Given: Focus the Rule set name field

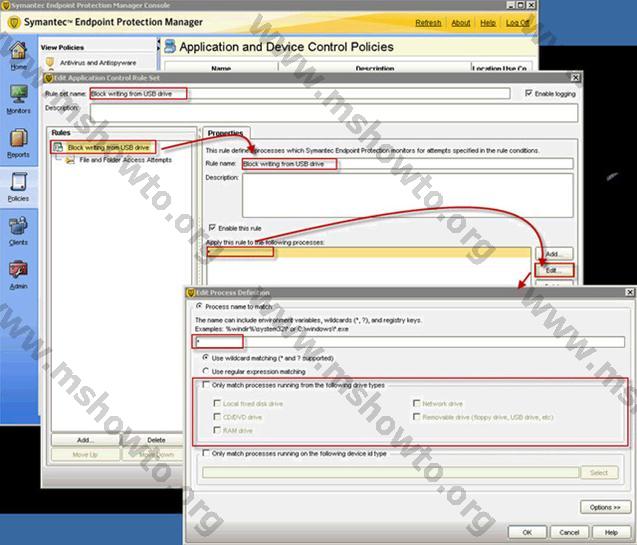Looking at the screenshot, I should (299, 93).
